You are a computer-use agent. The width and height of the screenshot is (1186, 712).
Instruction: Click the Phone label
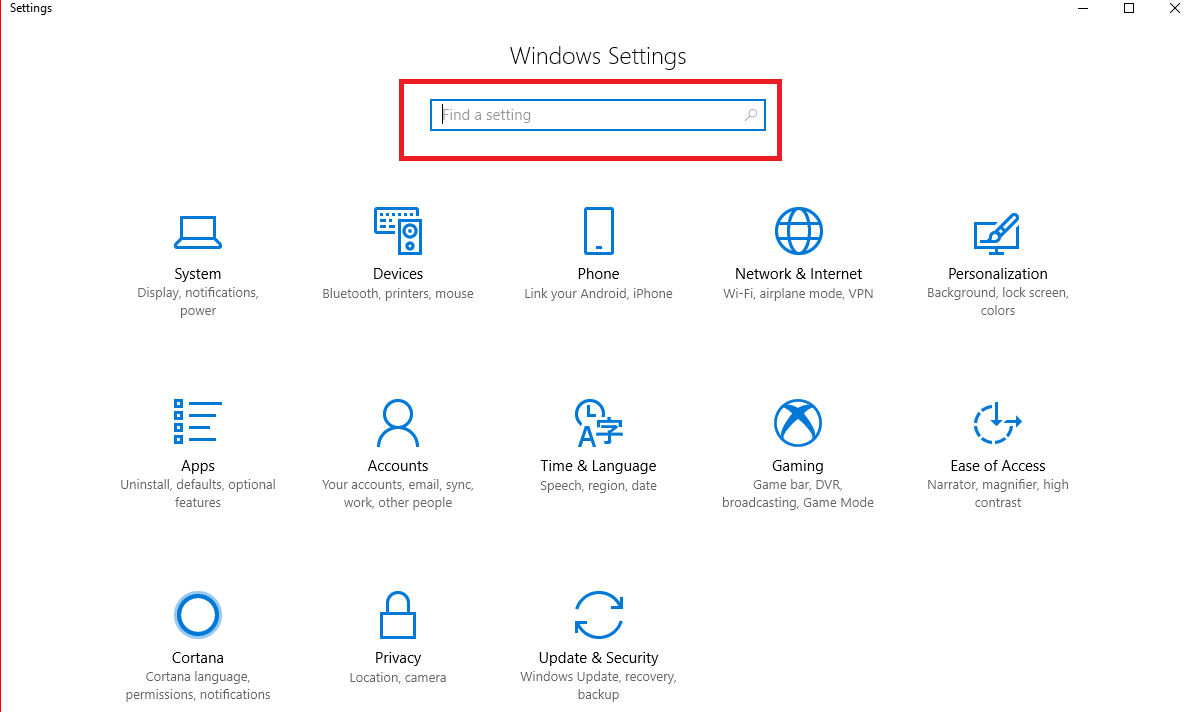pyautogui.click(x=598, y=274)
